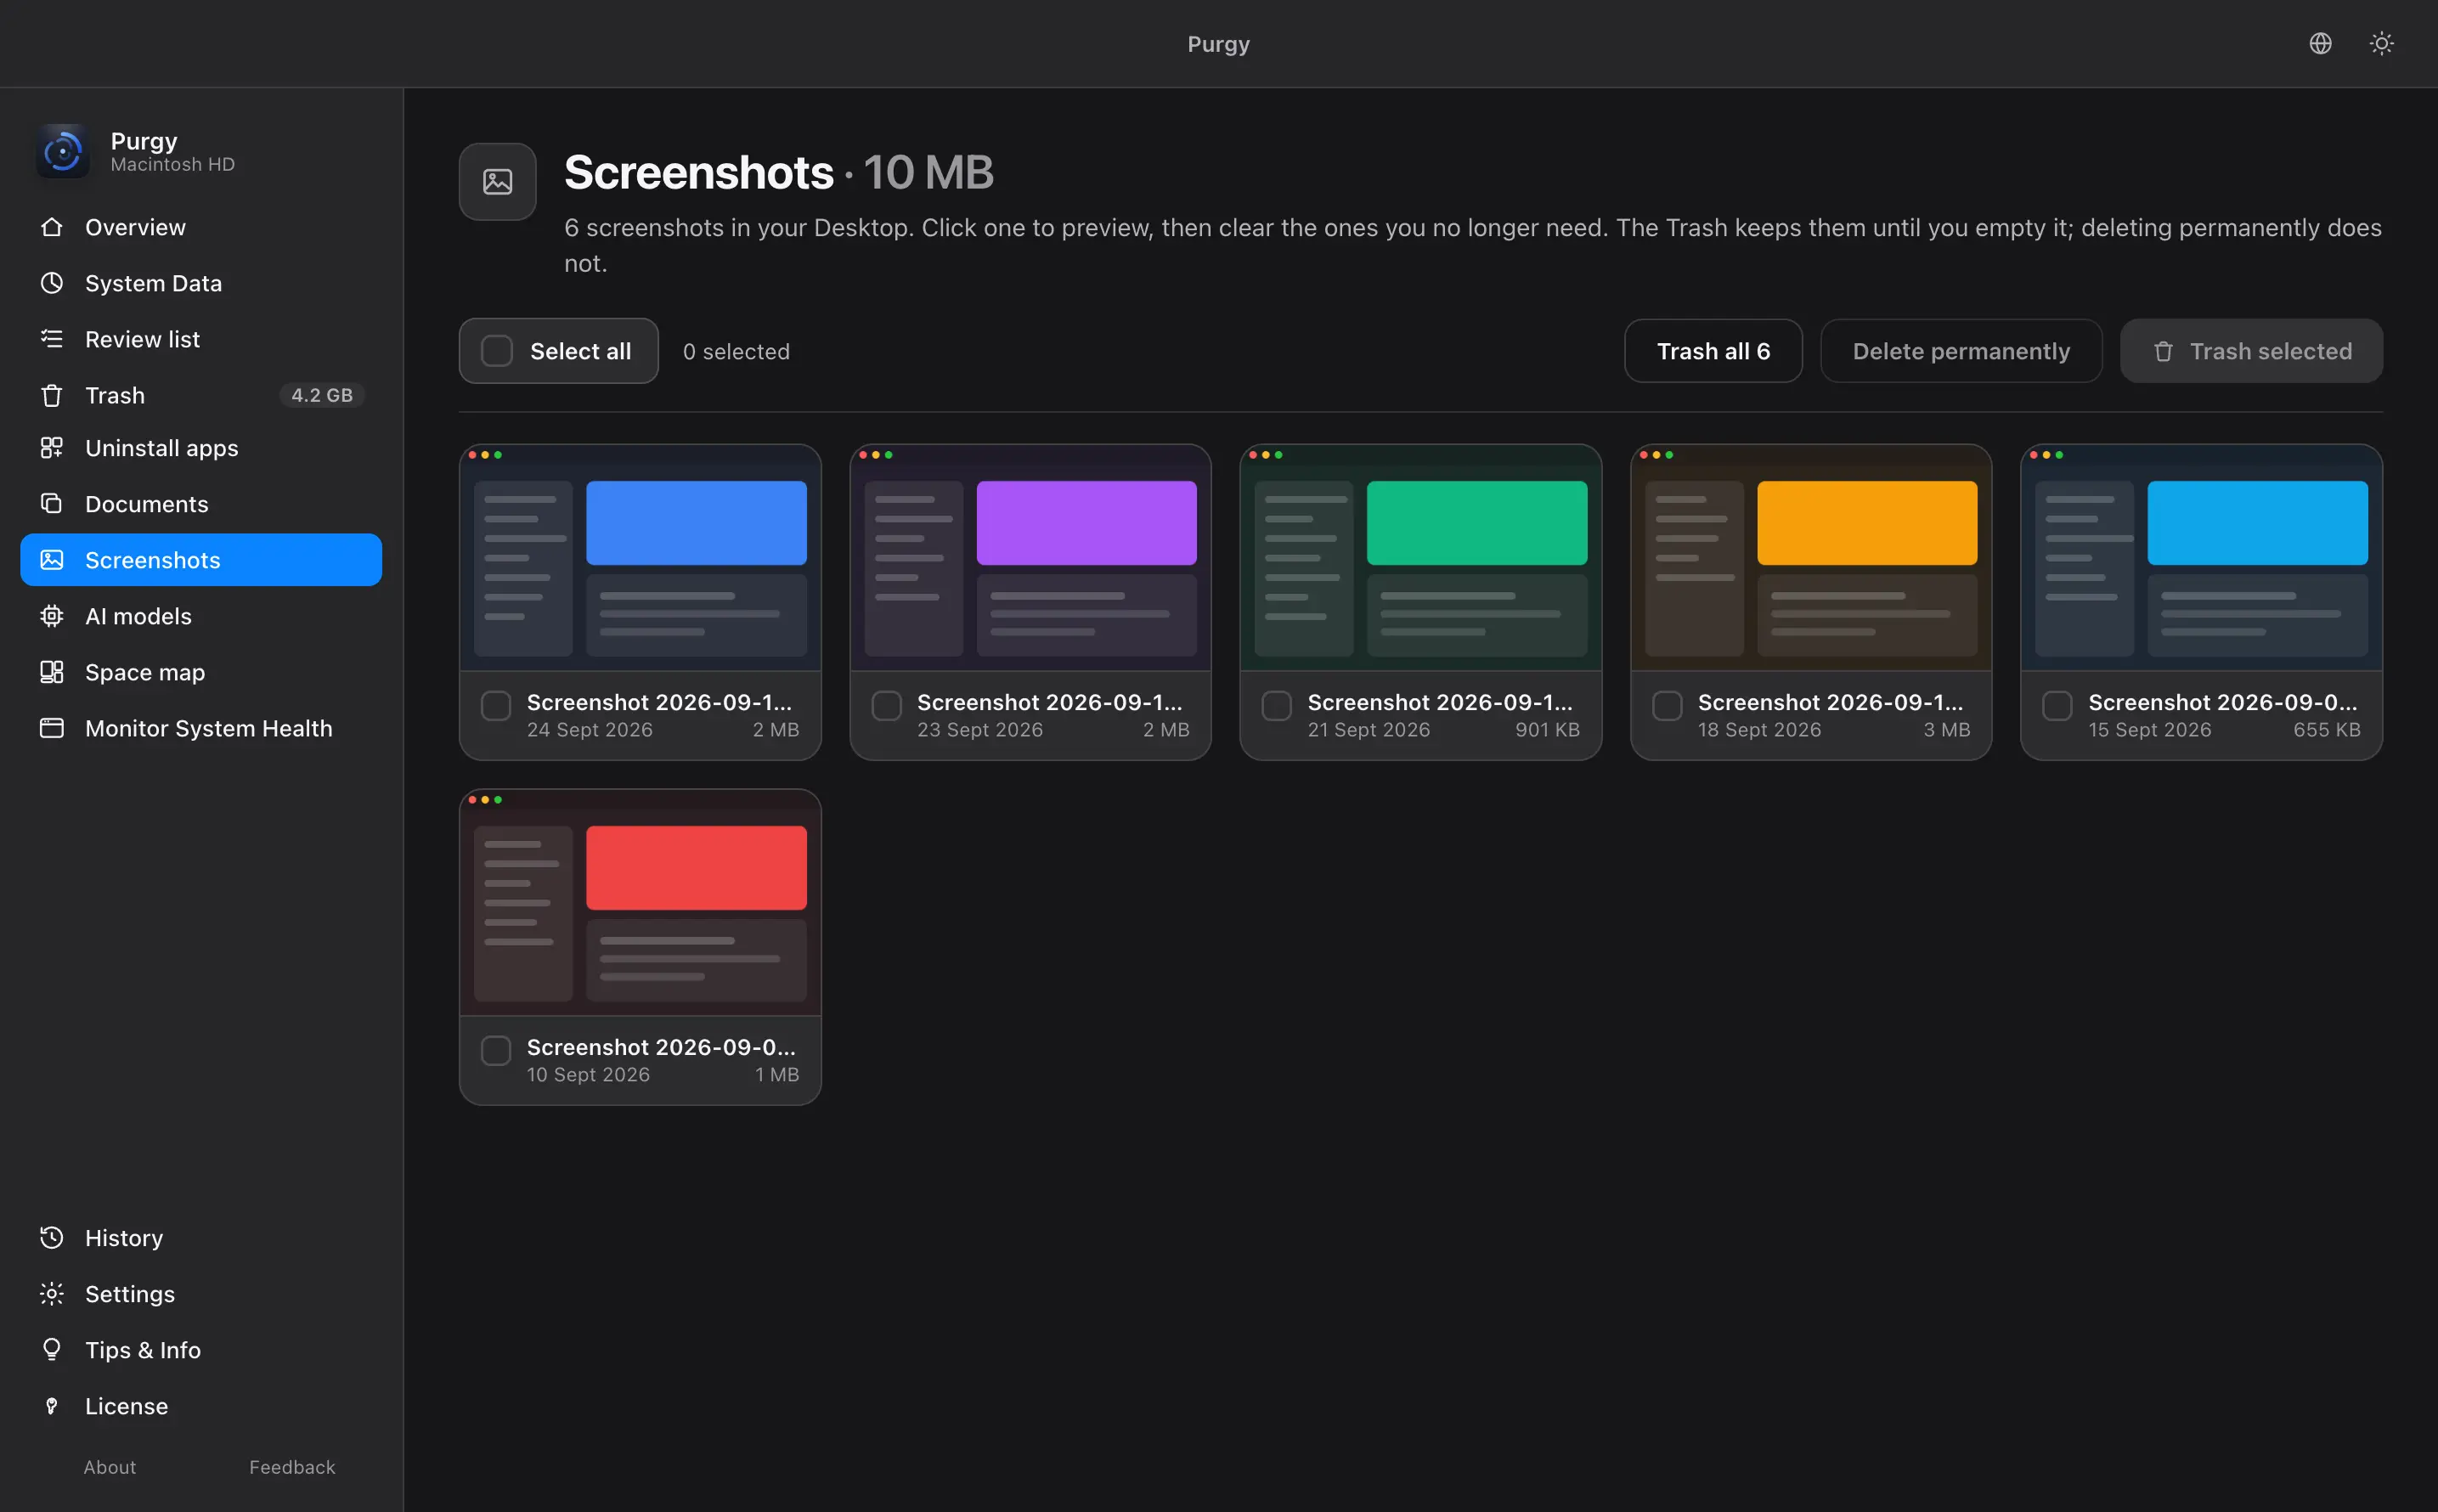The height and width of the screenshot is (1512, 2438).
Task: Open the Space map view
Action: click(x=201, y=672)
